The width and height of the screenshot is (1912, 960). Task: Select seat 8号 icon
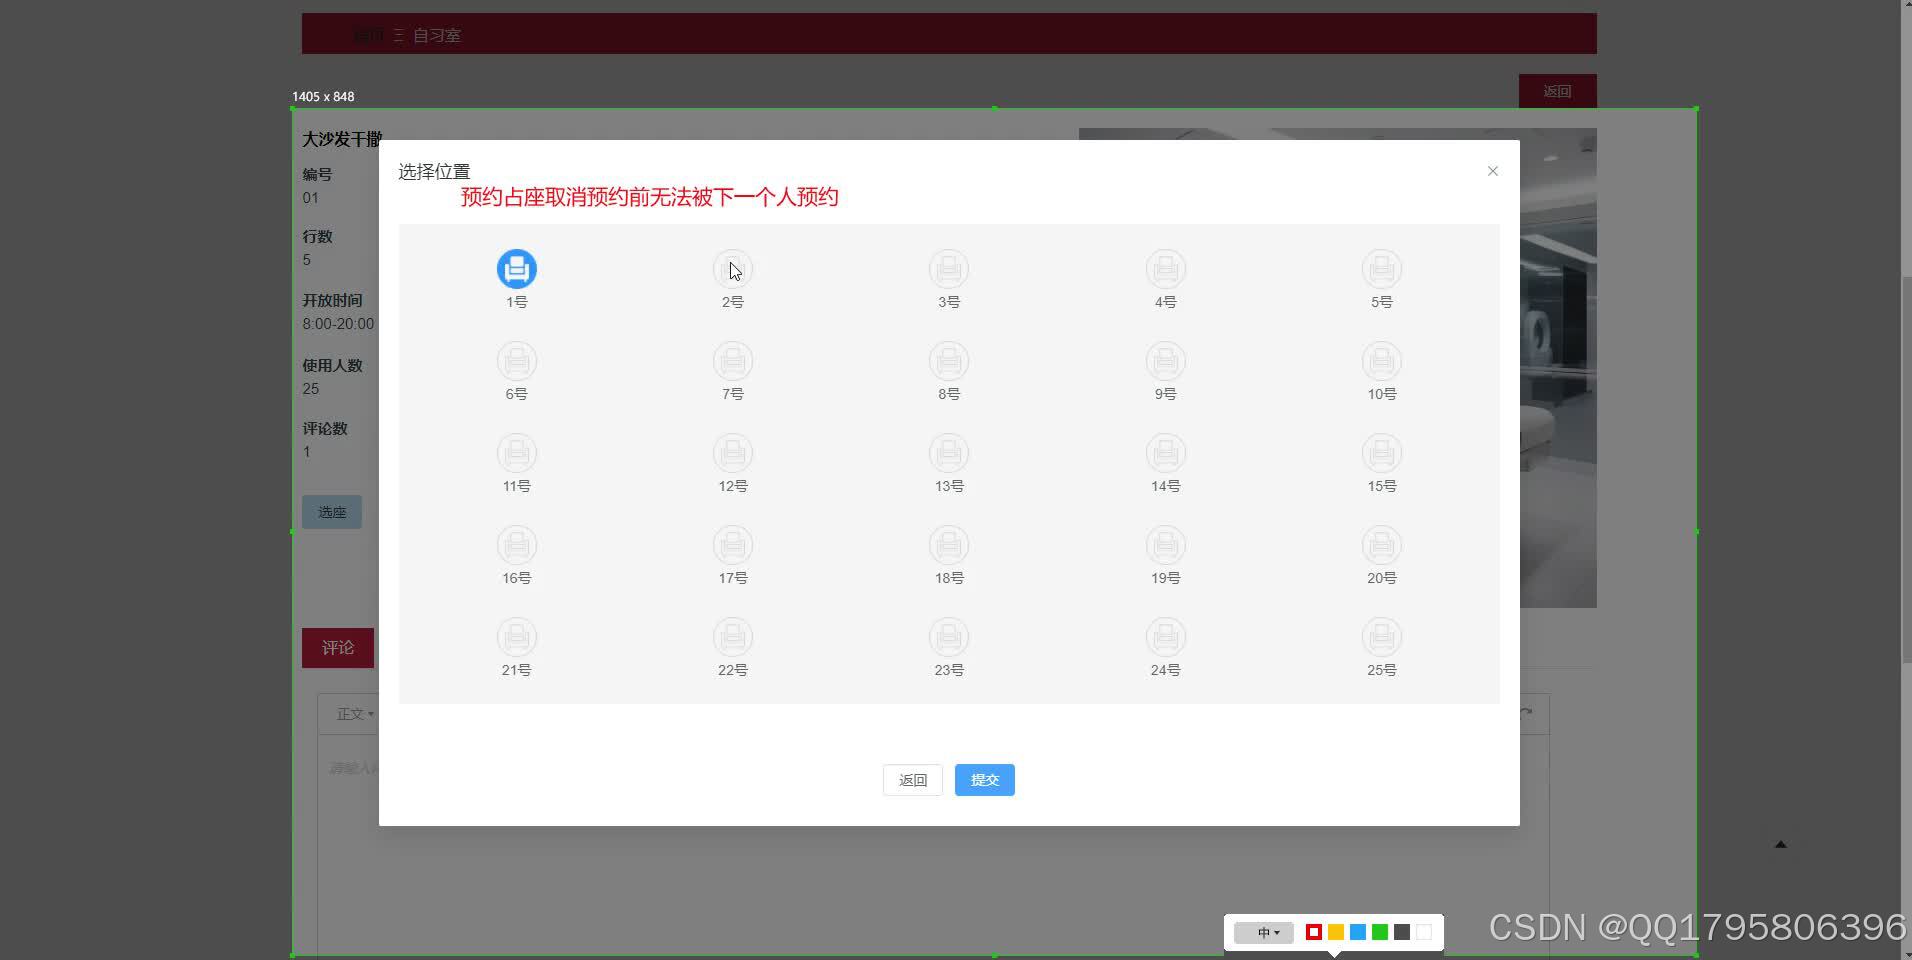(x=948, y=361)
